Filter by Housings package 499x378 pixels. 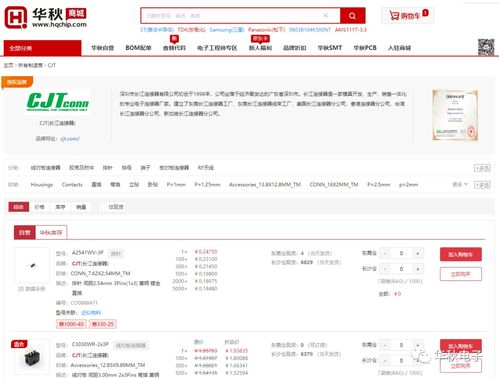[x=42, y=185]
